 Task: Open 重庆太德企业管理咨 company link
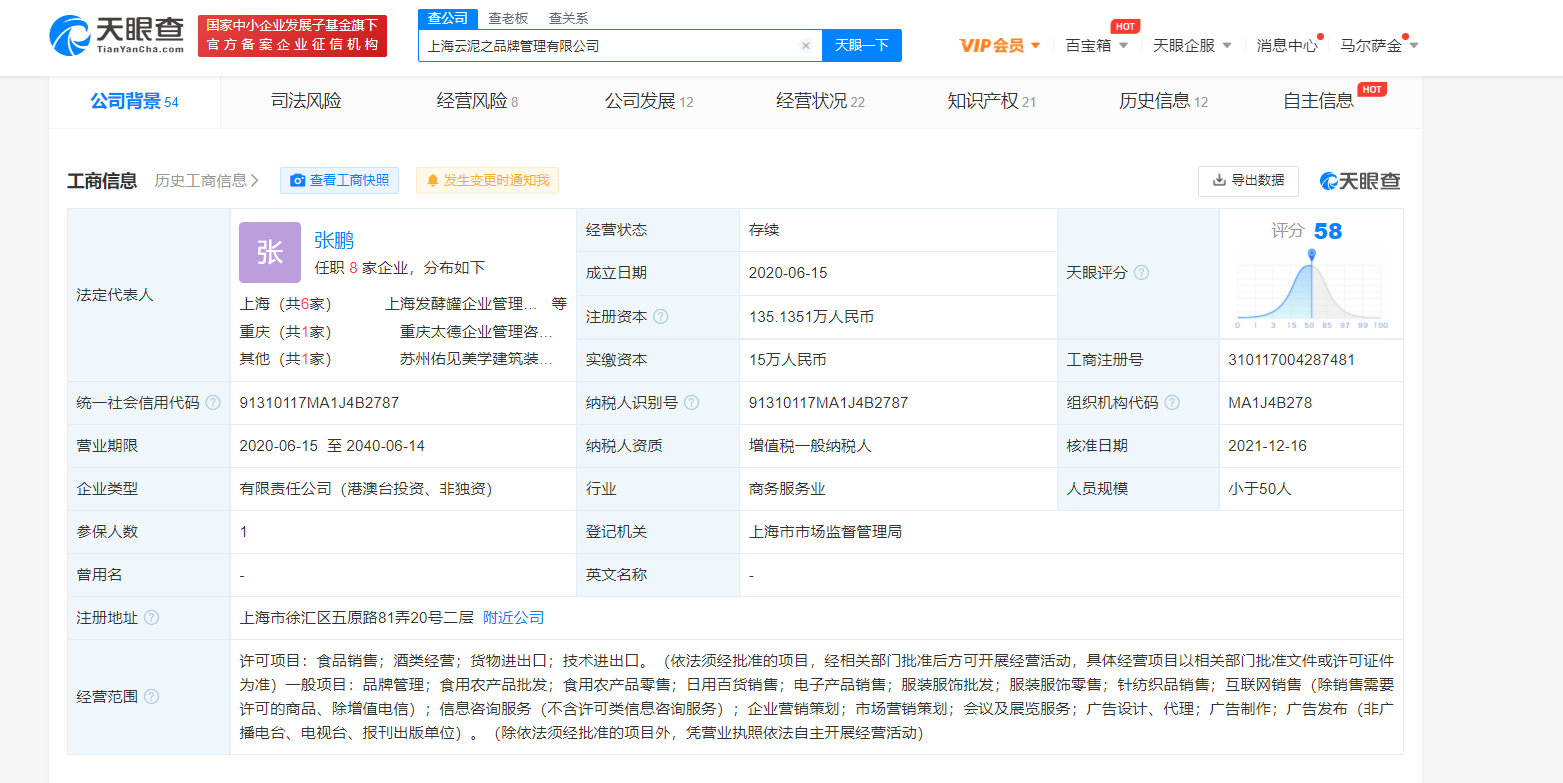point(476,332)
